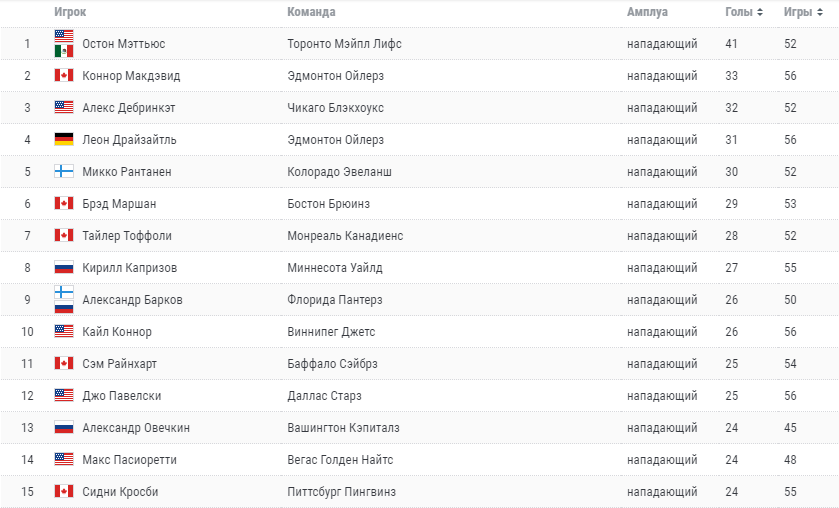Open player Александр Барков
The image size is (839, 508).
coord(132,300)
